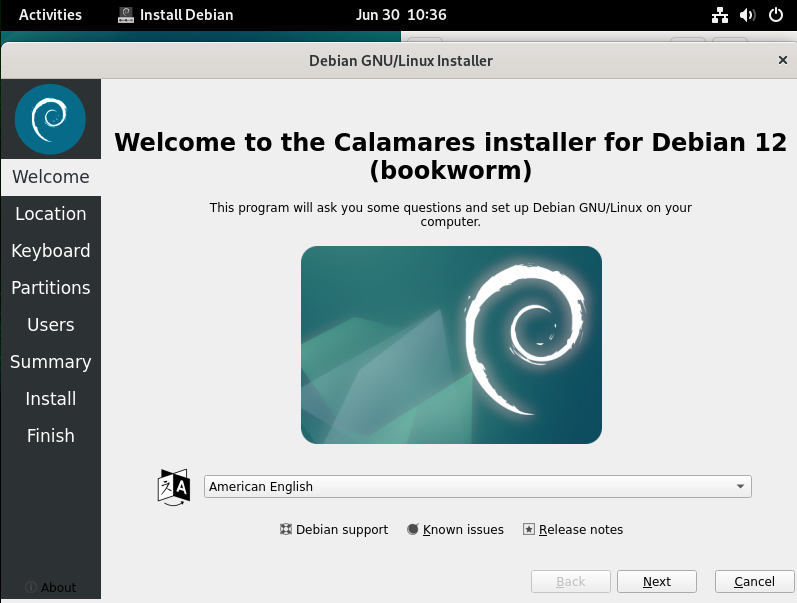This screenshot has height=603, width=797.
Task: Click the Debian swirl logo in sidebar
Action: pyautogui.click(x=50, y=119)
